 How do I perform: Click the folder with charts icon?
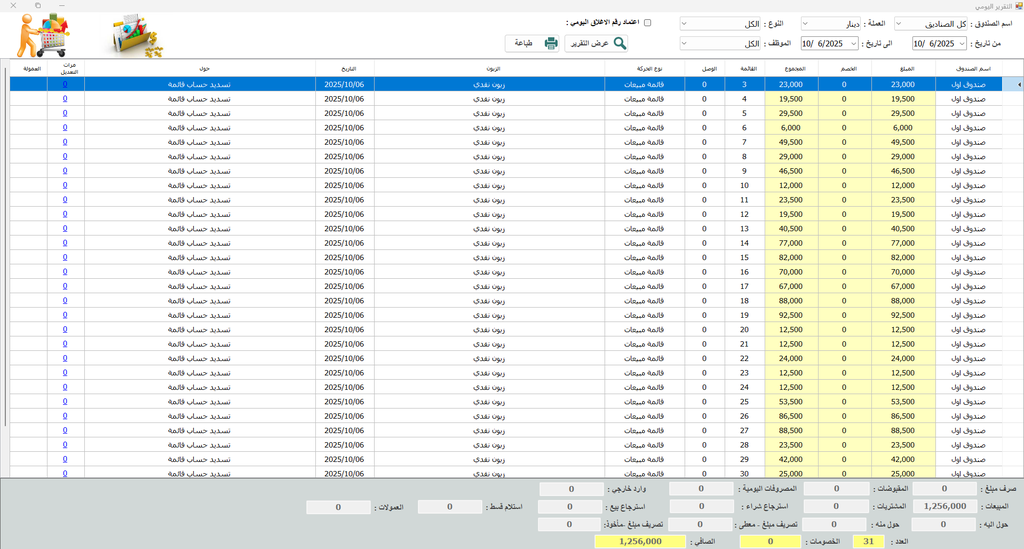click(x=137, y=37)
